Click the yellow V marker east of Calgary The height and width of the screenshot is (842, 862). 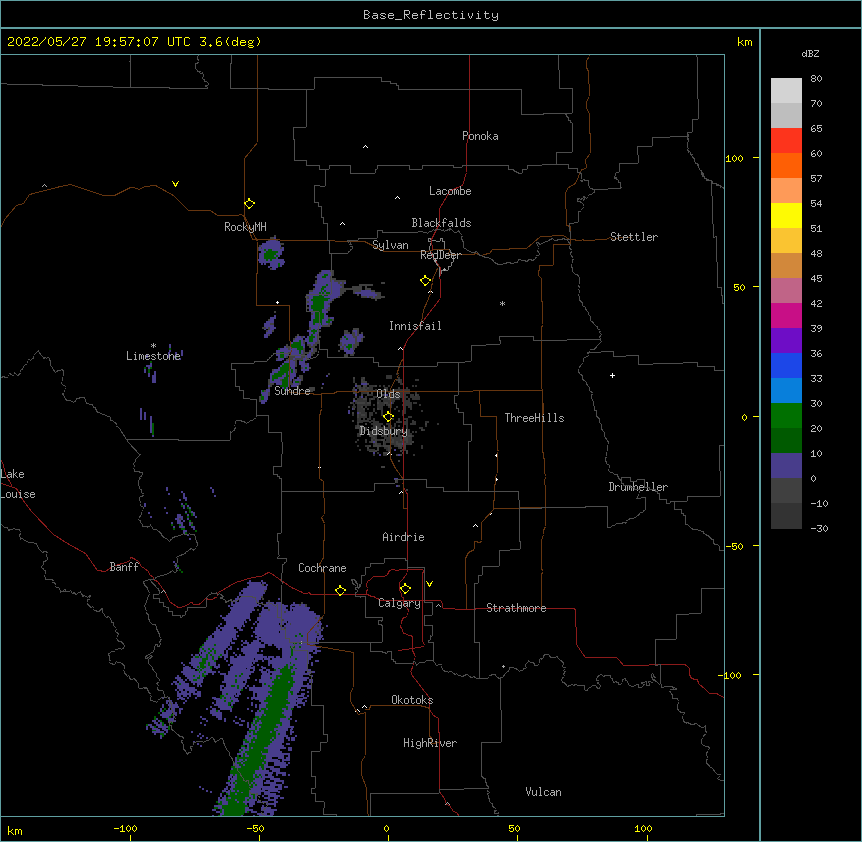click(x=429, y=584)
